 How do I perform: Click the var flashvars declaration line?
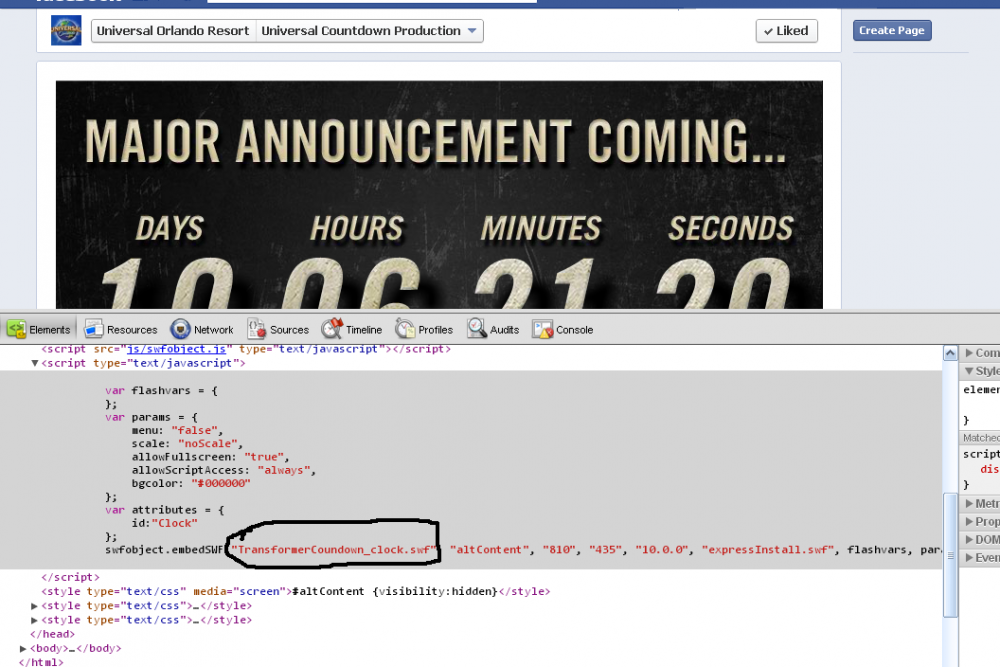[161, 390]
